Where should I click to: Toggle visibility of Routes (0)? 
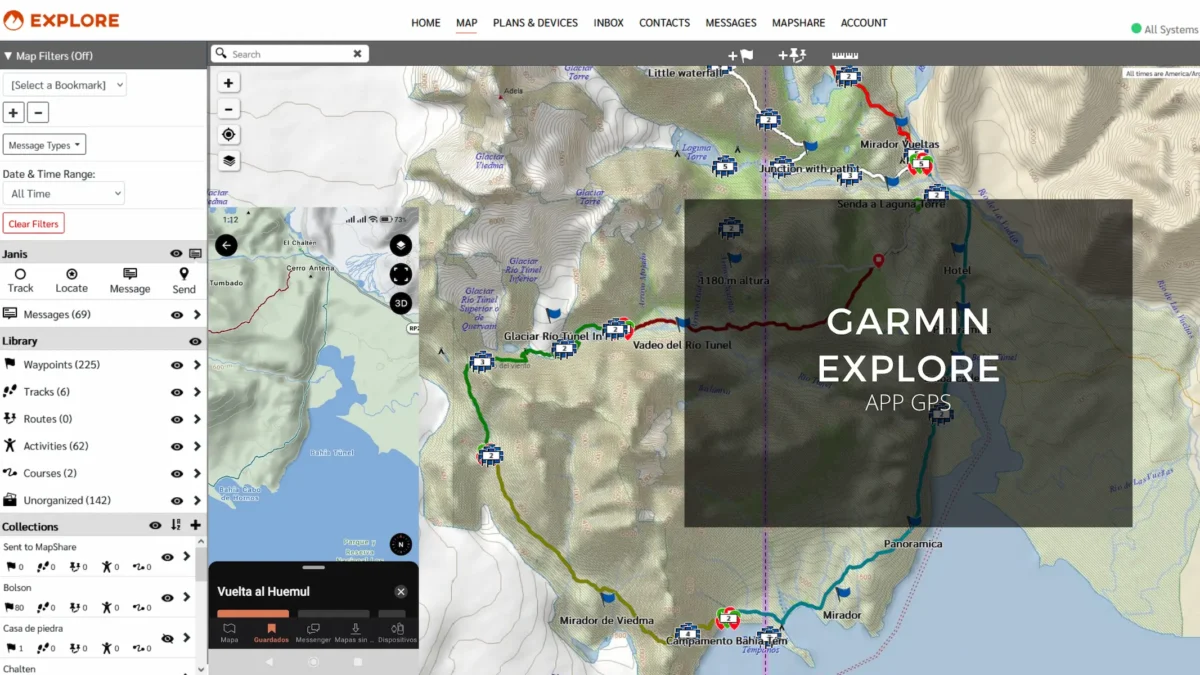(177, 419)
